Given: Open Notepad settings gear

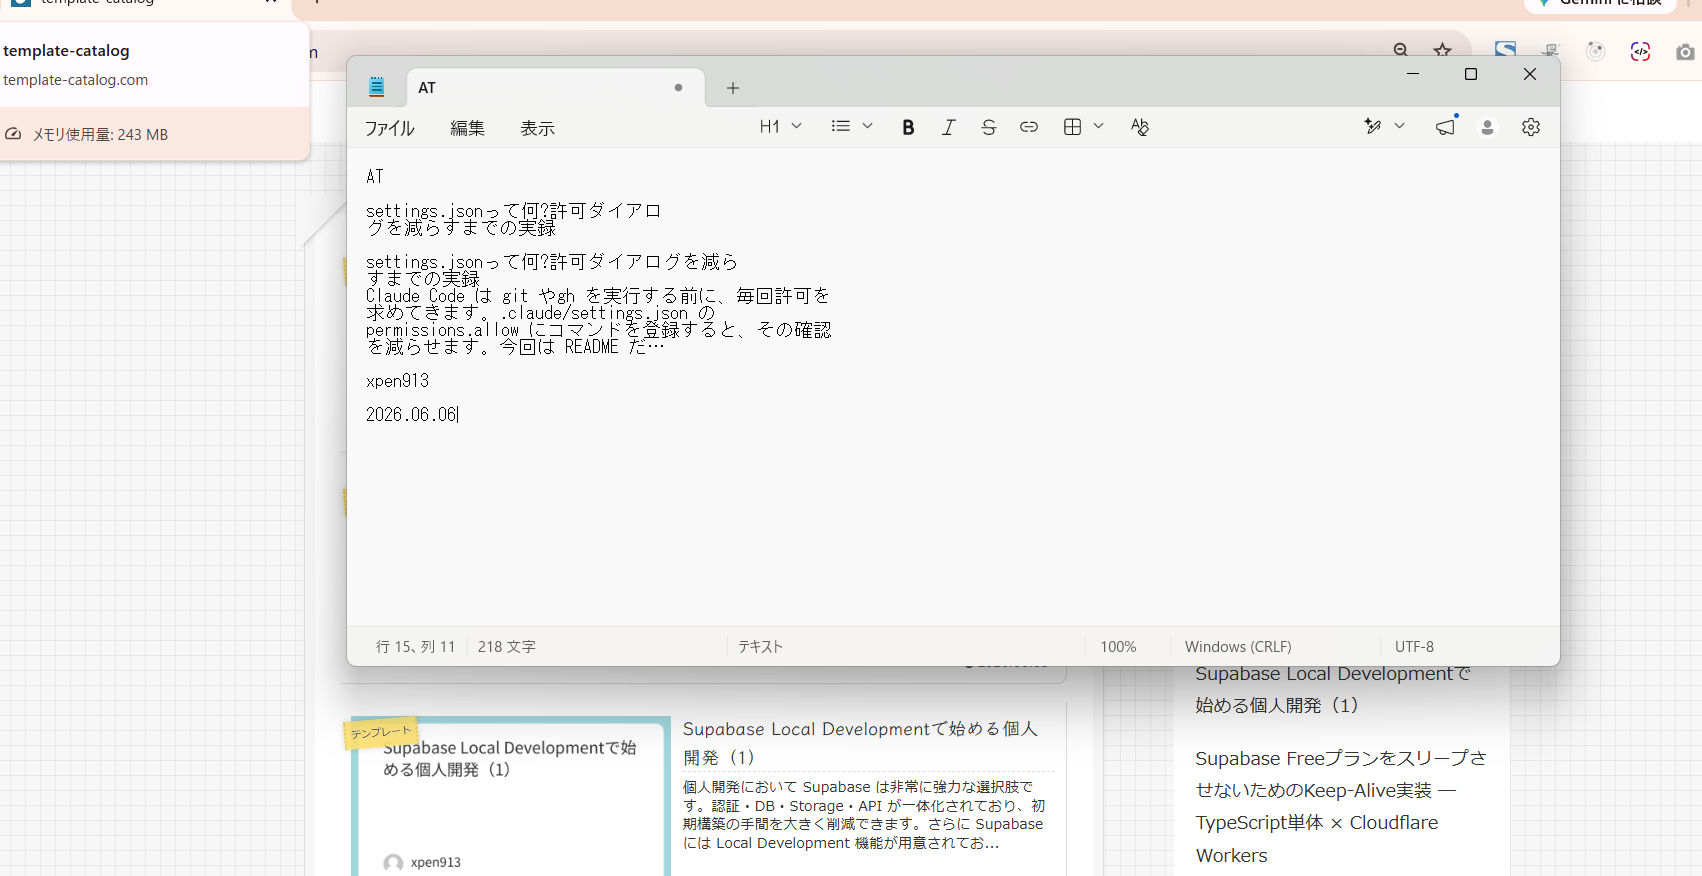Looking at the screenshot, I should tap(1530, 127).
